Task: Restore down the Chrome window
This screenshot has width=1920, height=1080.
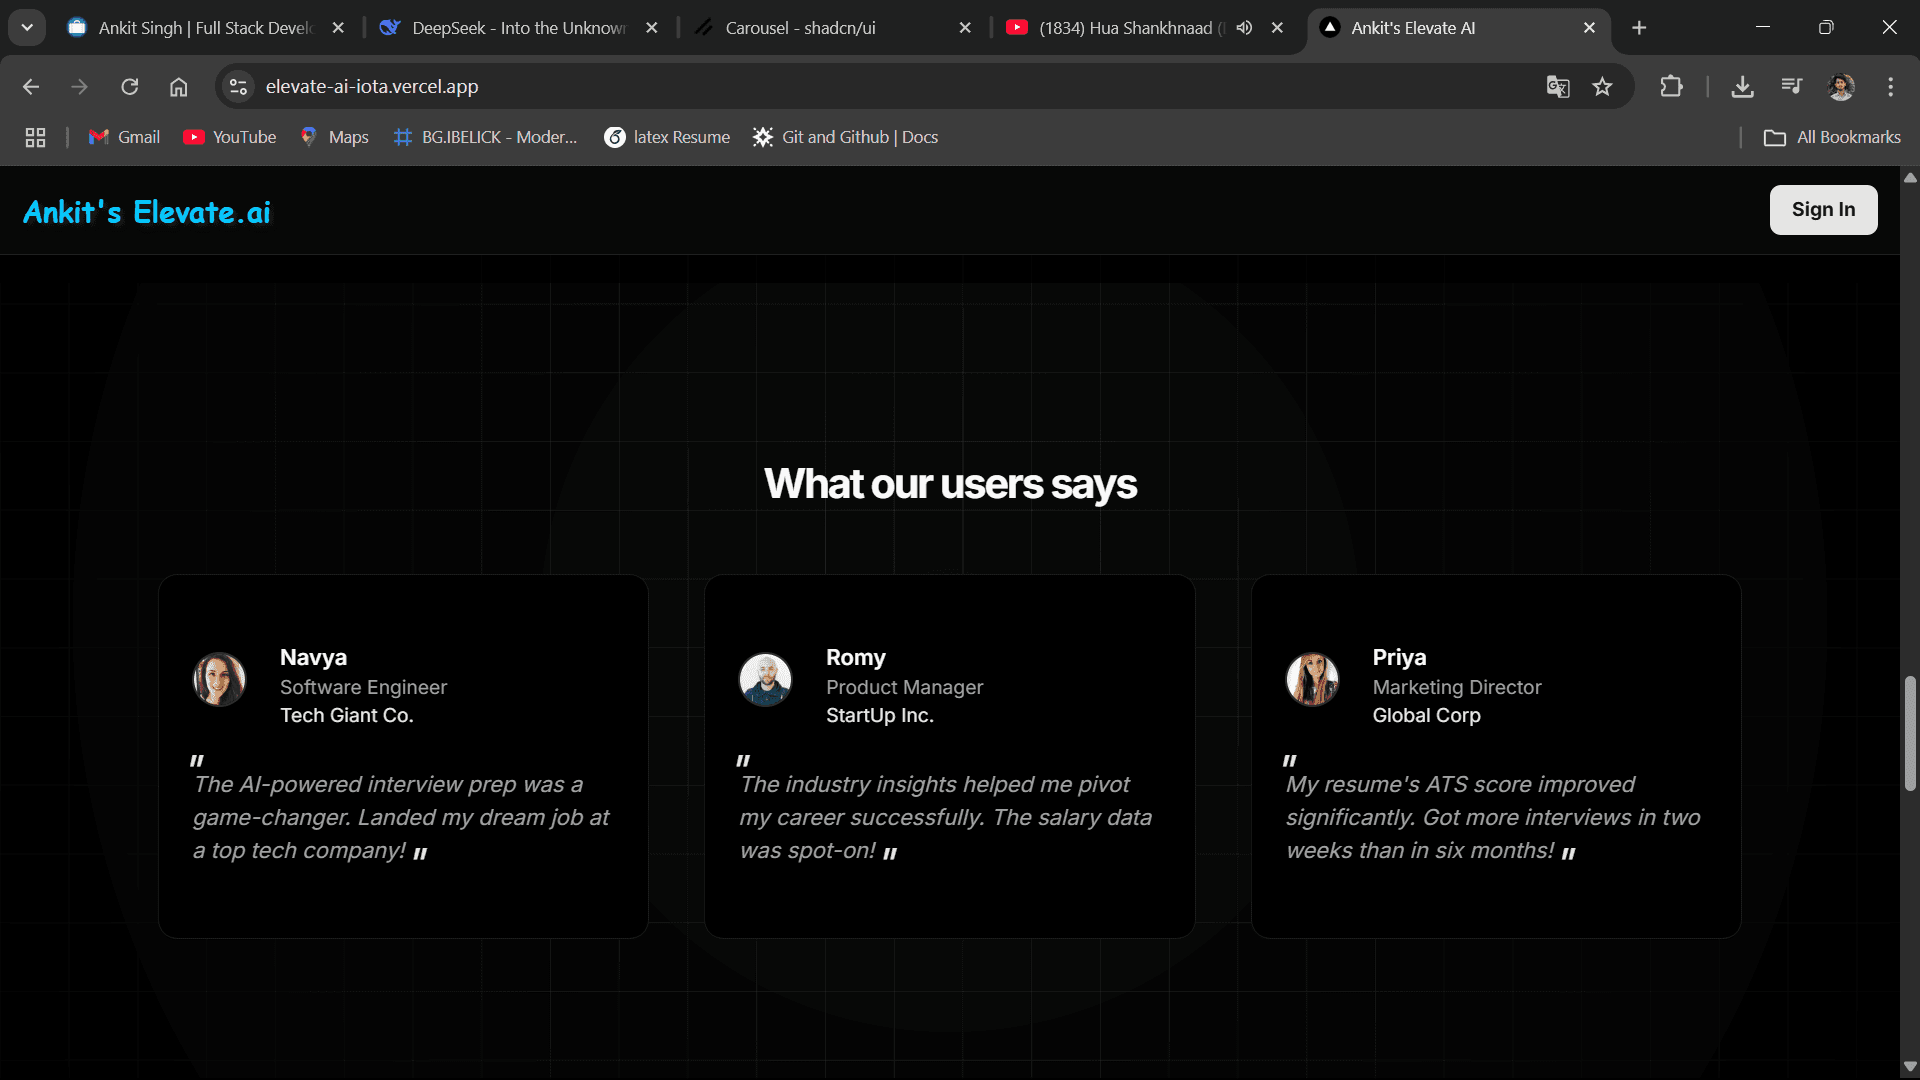Action: (x=1826, y=28)
